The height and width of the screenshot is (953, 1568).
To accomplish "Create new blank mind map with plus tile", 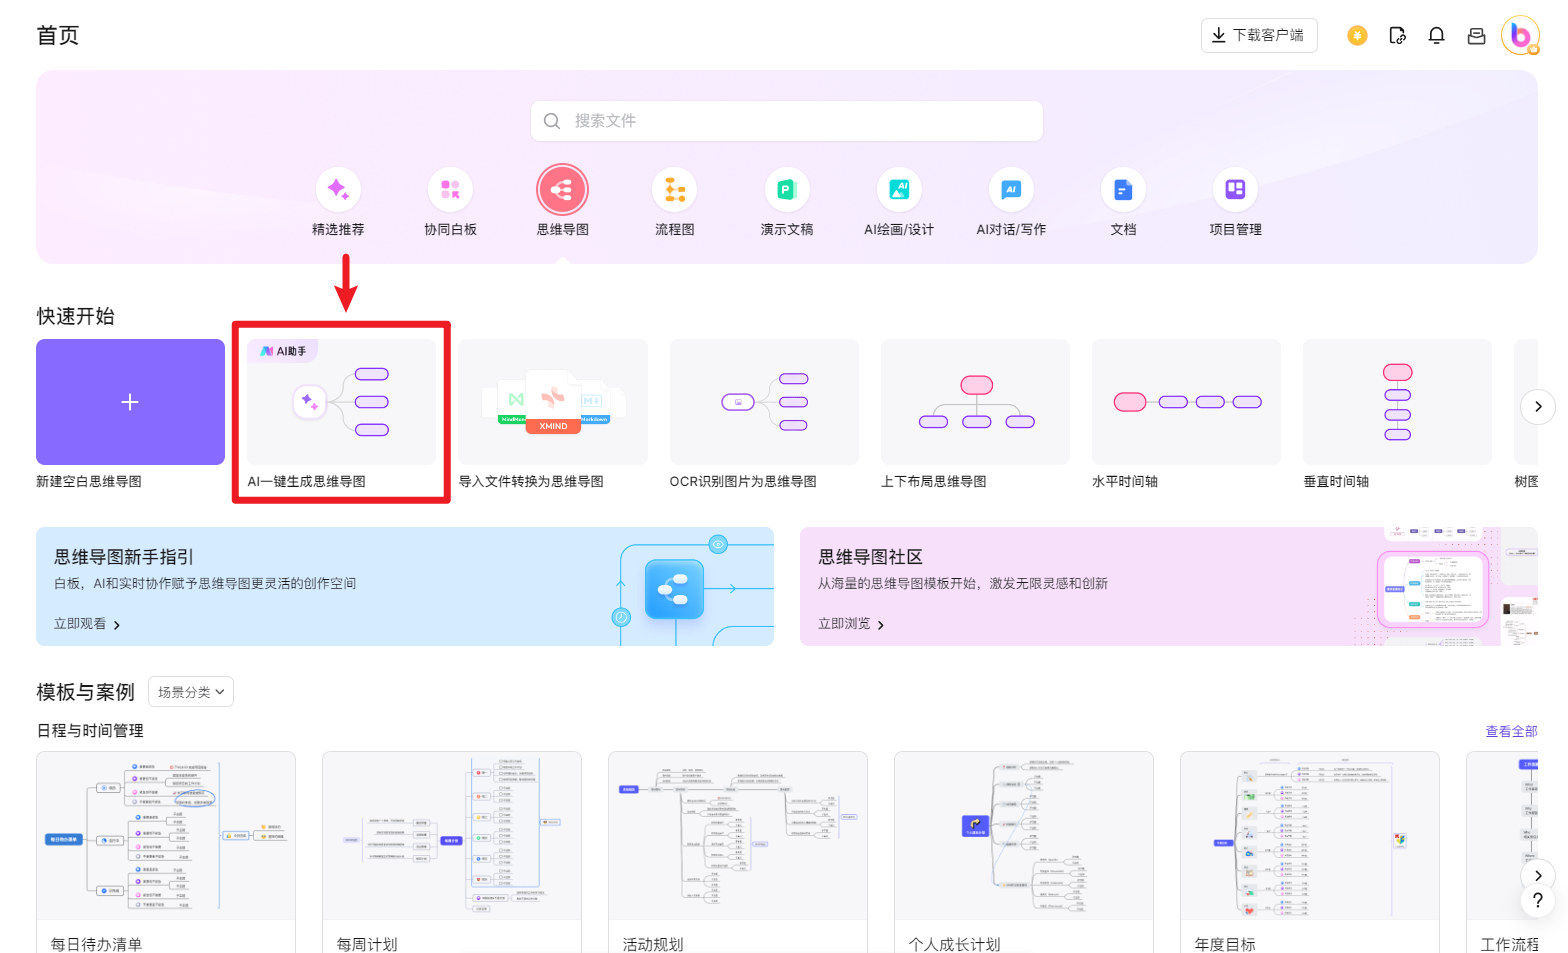I will tap(130, 402).
